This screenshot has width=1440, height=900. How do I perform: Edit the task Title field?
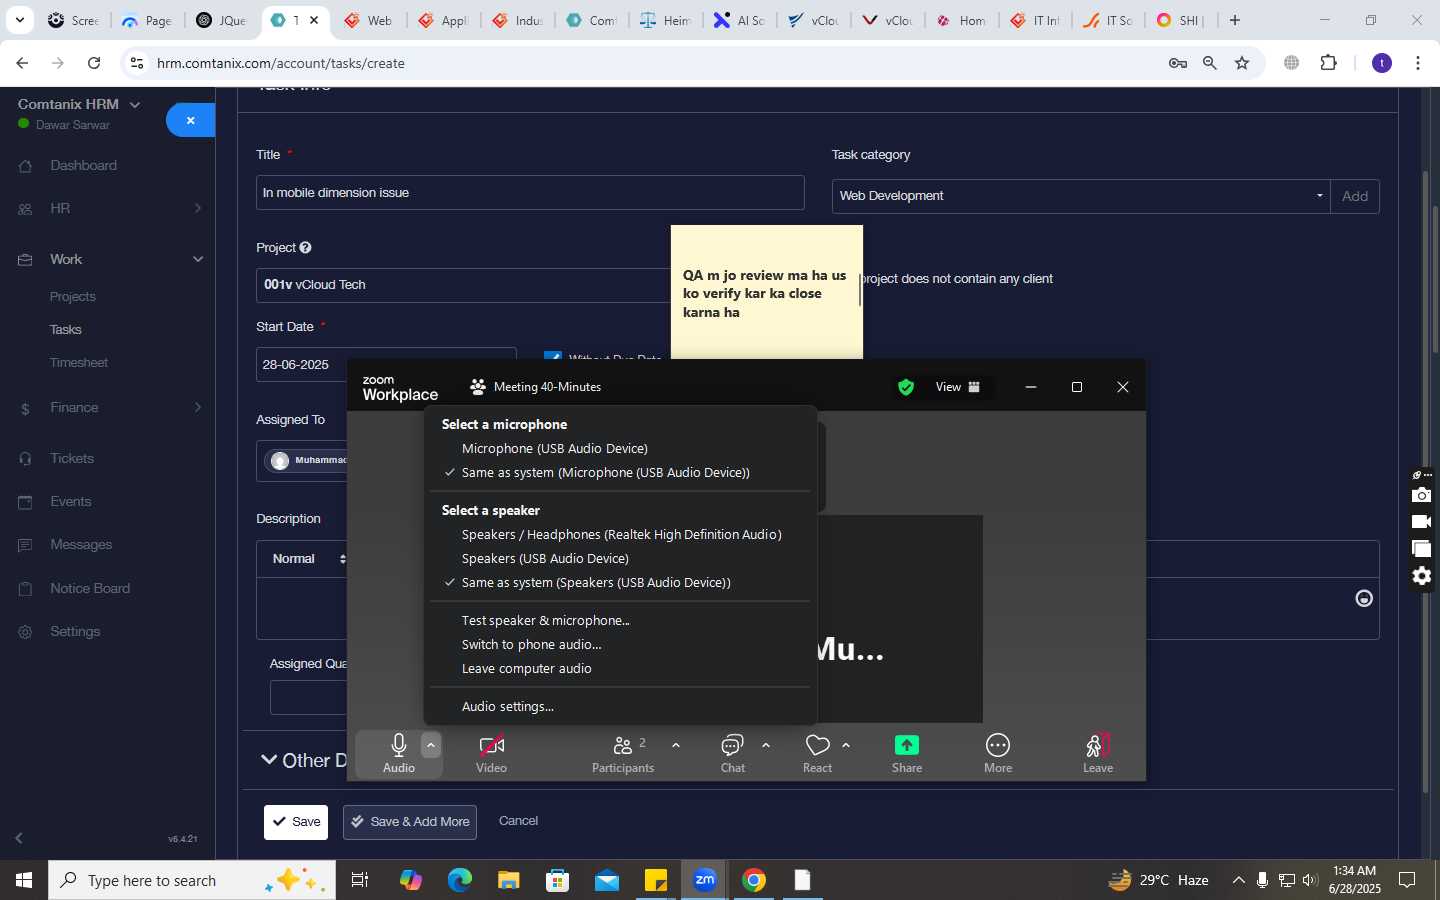pyautogui.click(x=530, y=193)
